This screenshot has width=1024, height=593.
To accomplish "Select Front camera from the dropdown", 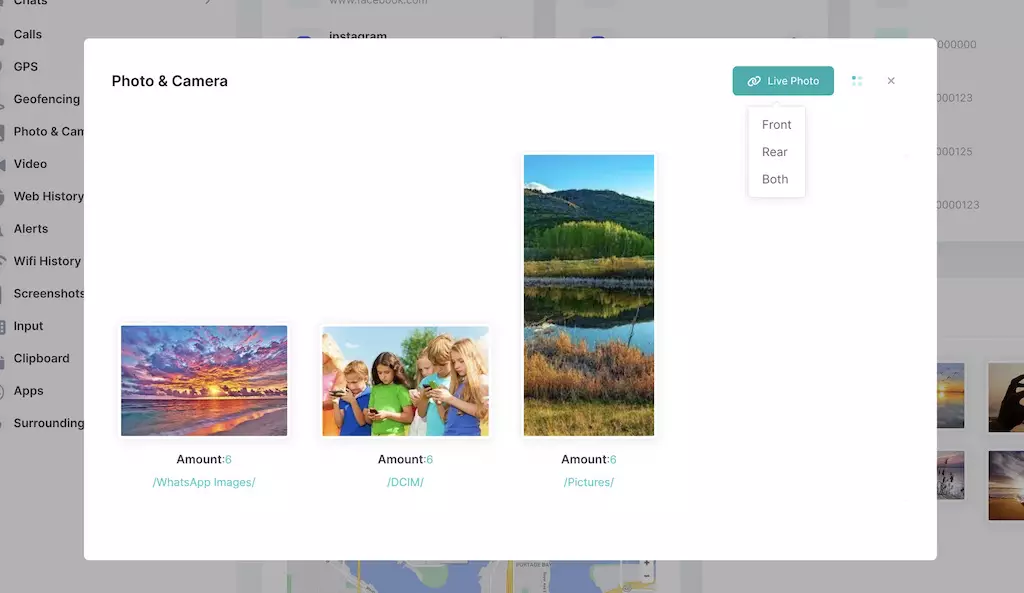I will tap(776, 125).
